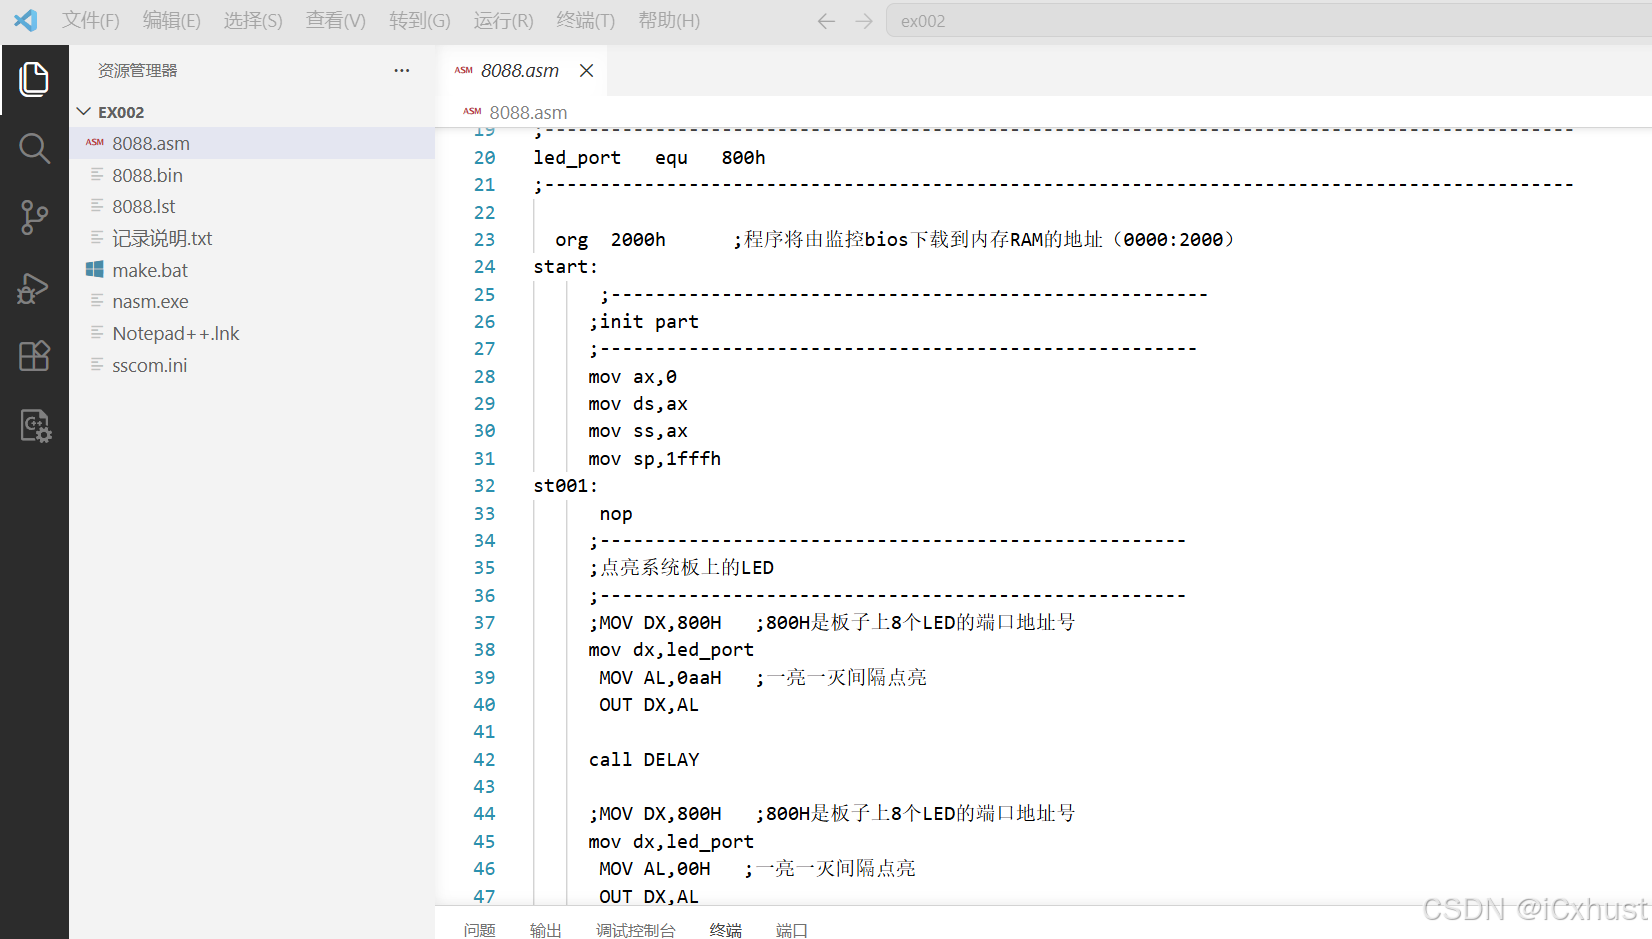Click the ';init part' comment on line 26
Screen dimensions: 1652x939
point(644,322)
